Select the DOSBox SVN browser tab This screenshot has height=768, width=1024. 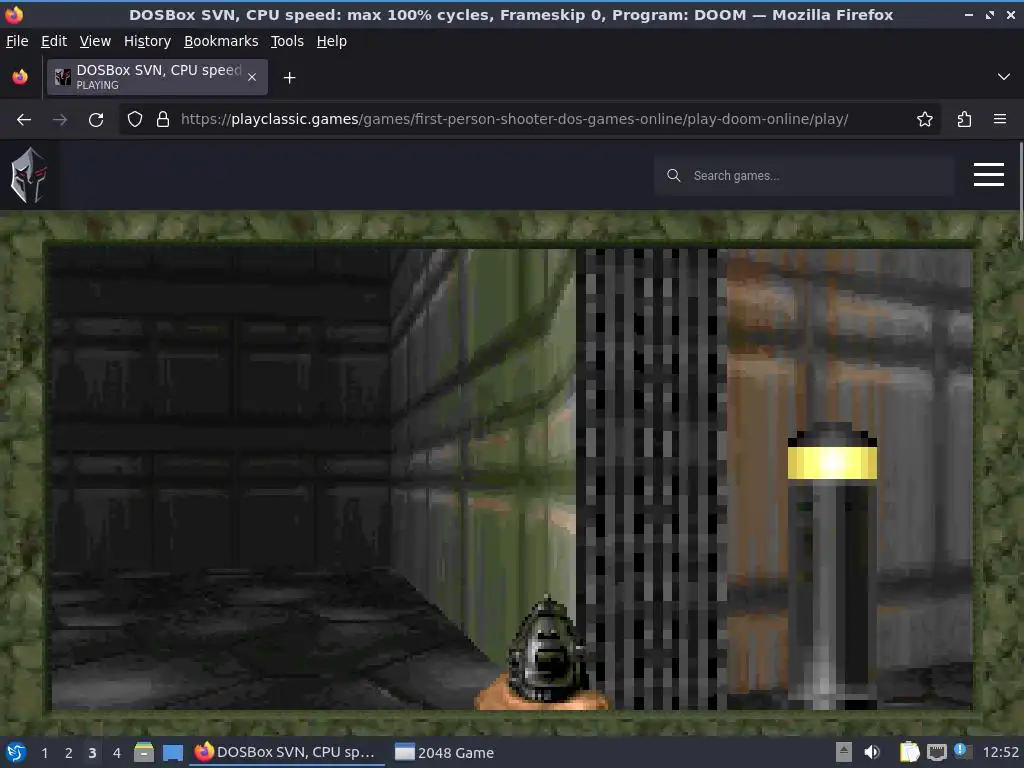point(157,77)
